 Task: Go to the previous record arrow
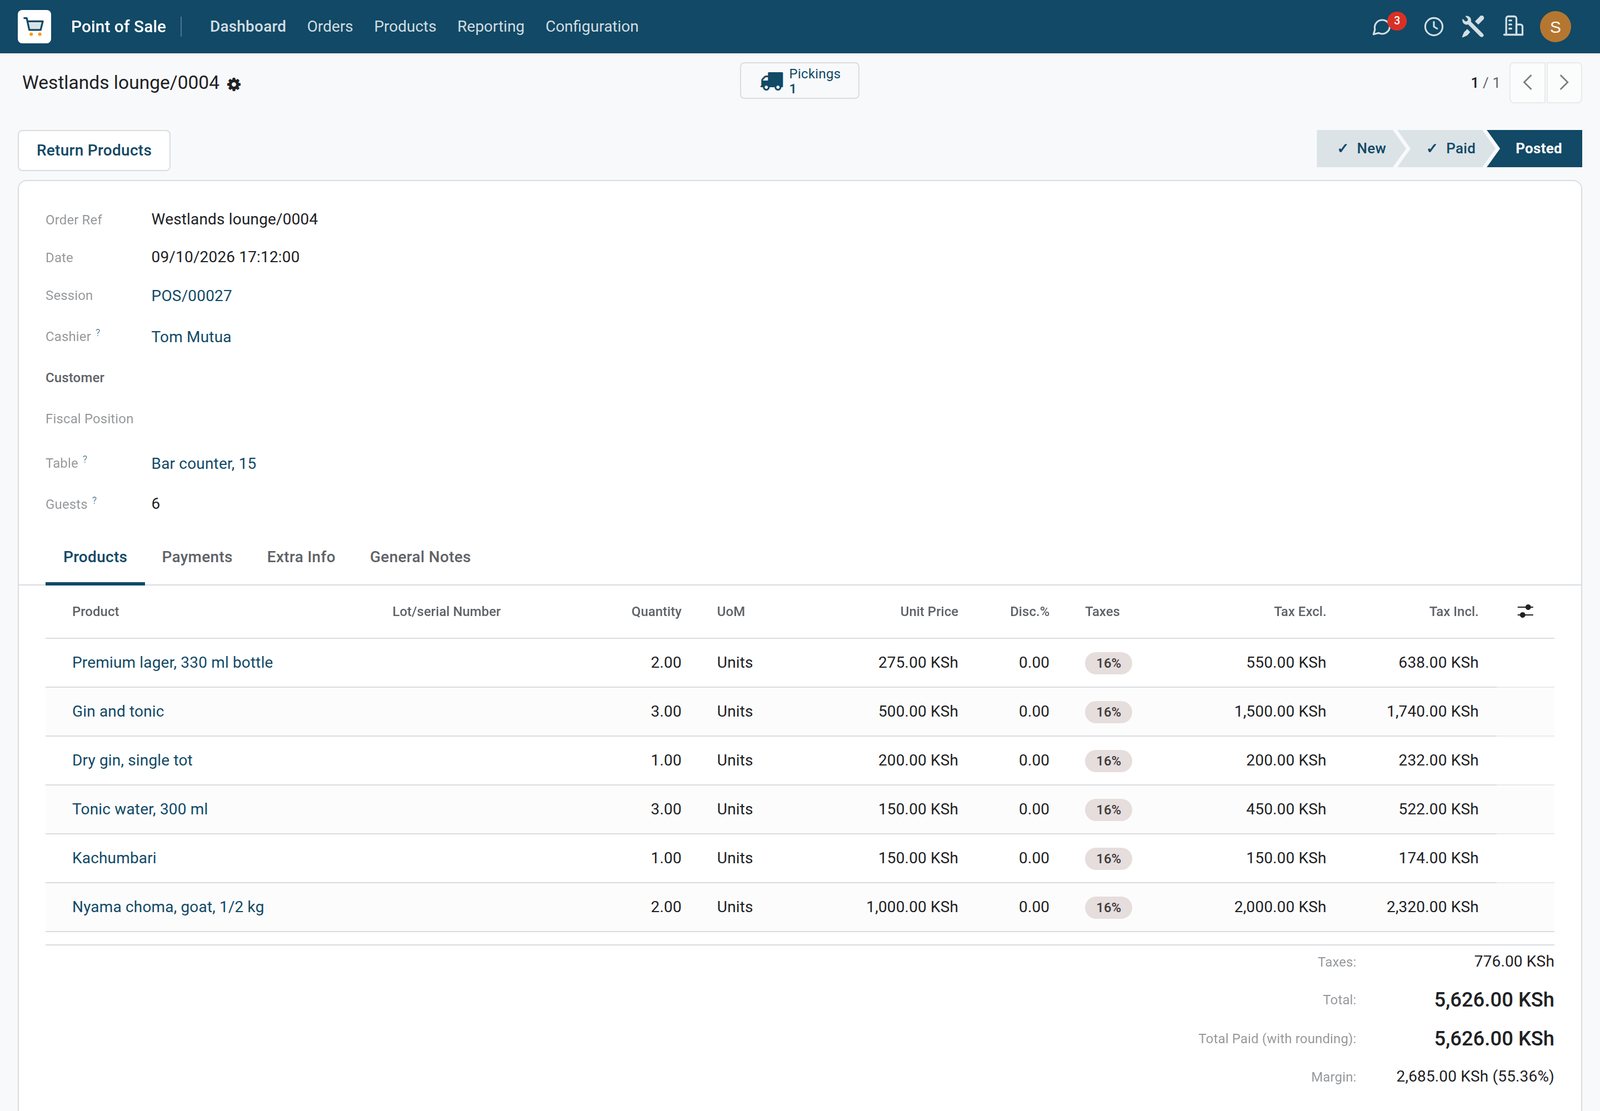click(1528, 83)
